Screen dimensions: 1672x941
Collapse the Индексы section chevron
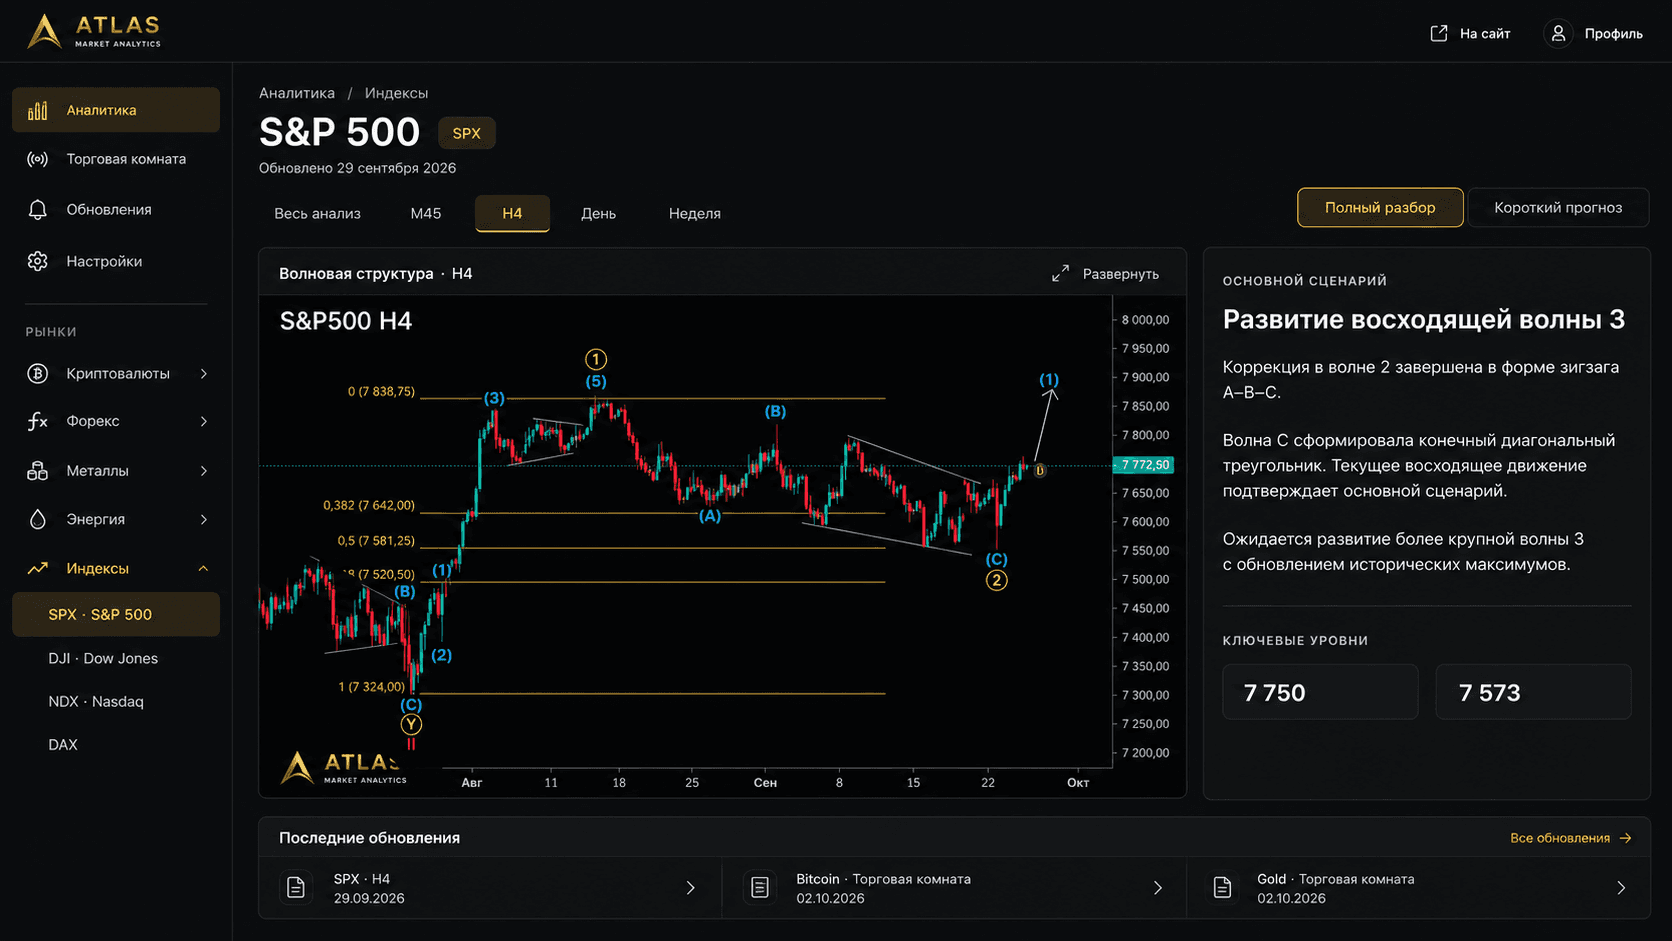(x=204, y=568)
